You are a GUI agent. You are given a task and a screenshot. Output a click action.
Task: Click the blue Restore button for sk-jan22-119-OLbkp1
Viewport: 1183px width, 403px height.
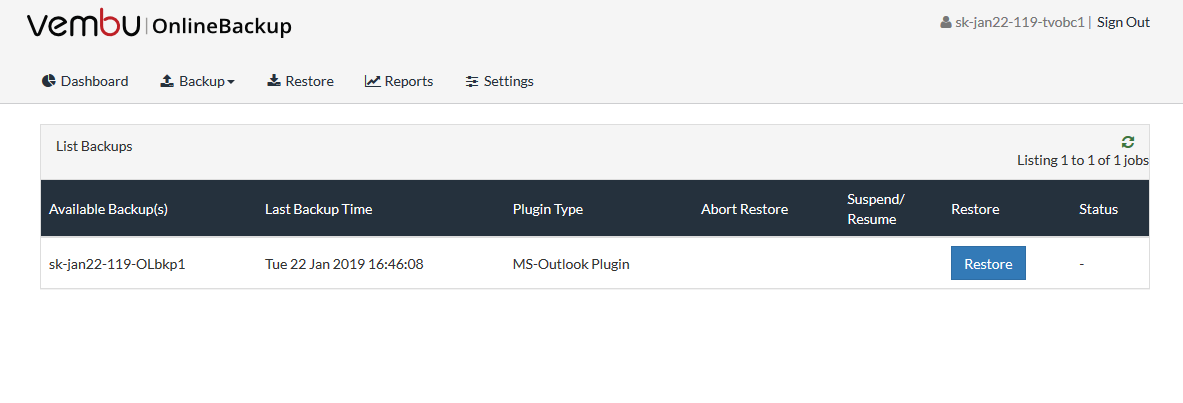(x=988, y=263)
